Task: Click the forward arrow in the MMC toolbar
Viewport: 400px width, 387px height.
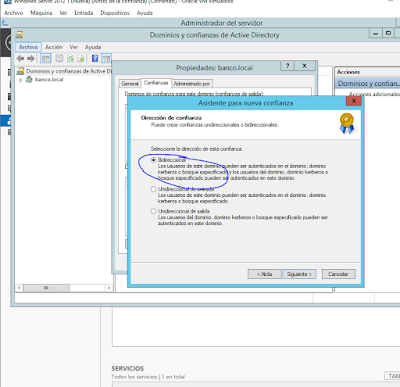Action: [x=31, y=59]
